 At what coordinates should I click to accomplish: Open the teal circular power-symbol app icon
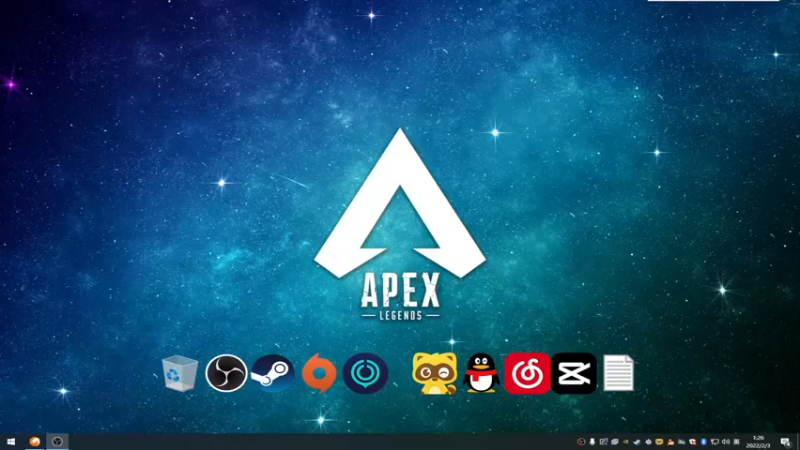click(x=365, y=373)
